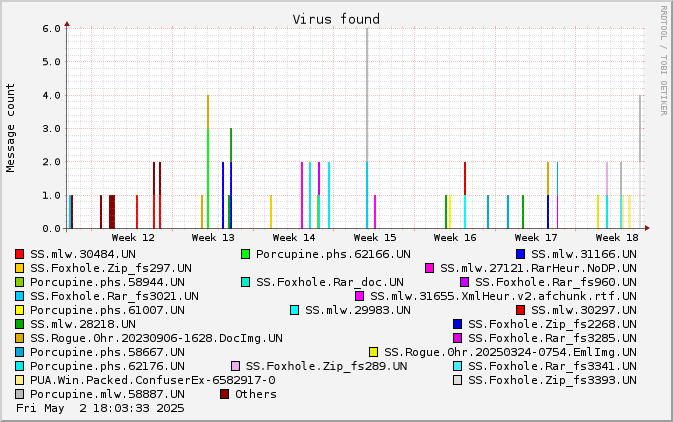Viewport: 673px width, 422px height.
Task: Click the Week 13 axis label
Action: tap(213, 238)
